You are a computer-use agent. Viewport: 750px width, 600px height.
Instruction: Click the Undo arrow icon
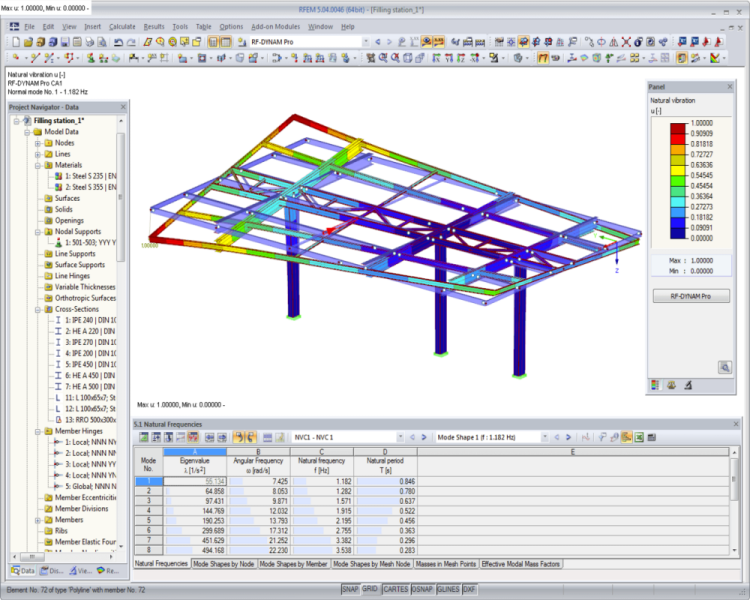click(118, 42)
